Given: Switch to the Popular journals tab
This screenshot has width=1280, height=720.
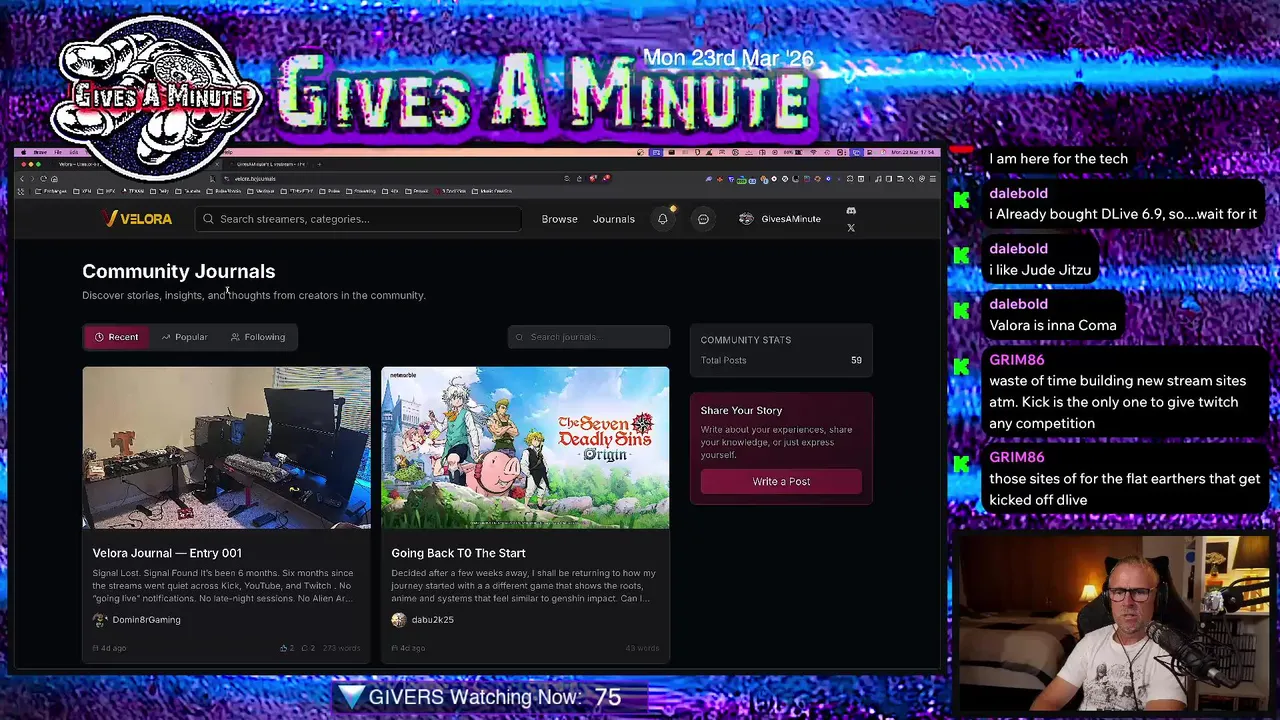Looking at the screenshot, I should coord(184,337).
